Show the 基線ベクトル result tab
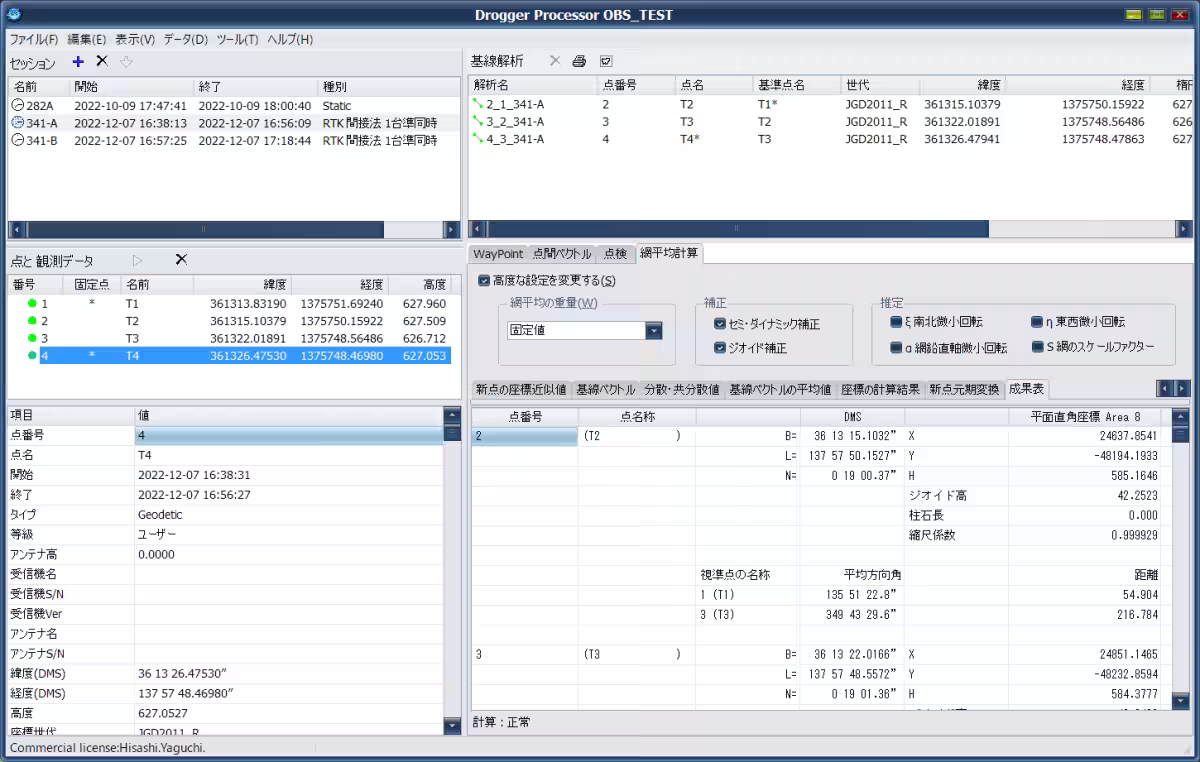The image size is (1200, 762). point(606,389)
